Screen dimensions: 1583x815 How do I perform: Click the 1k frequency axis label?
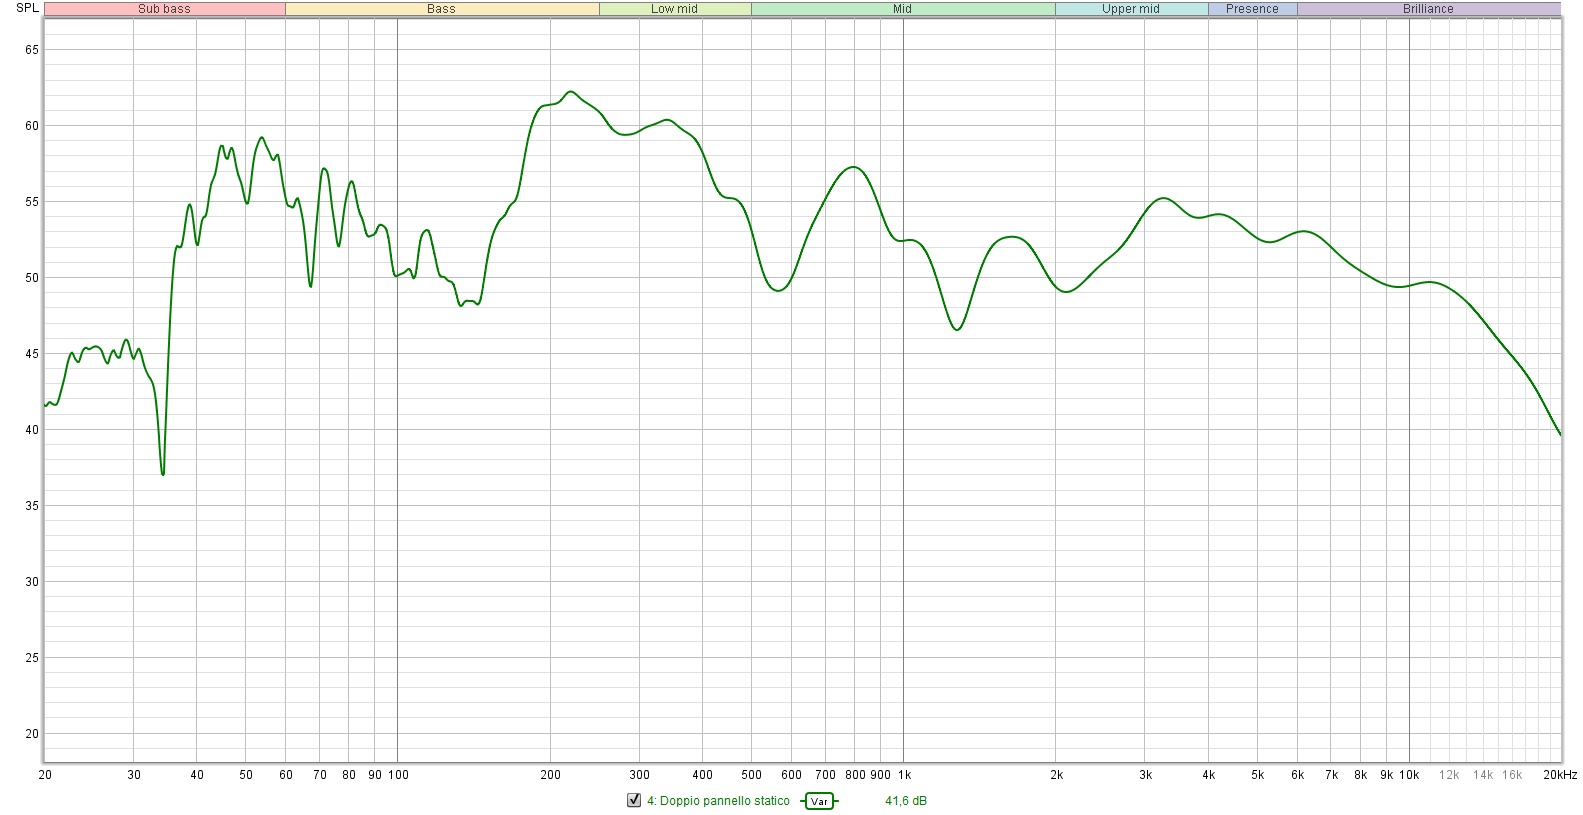[x=904, y=775]
